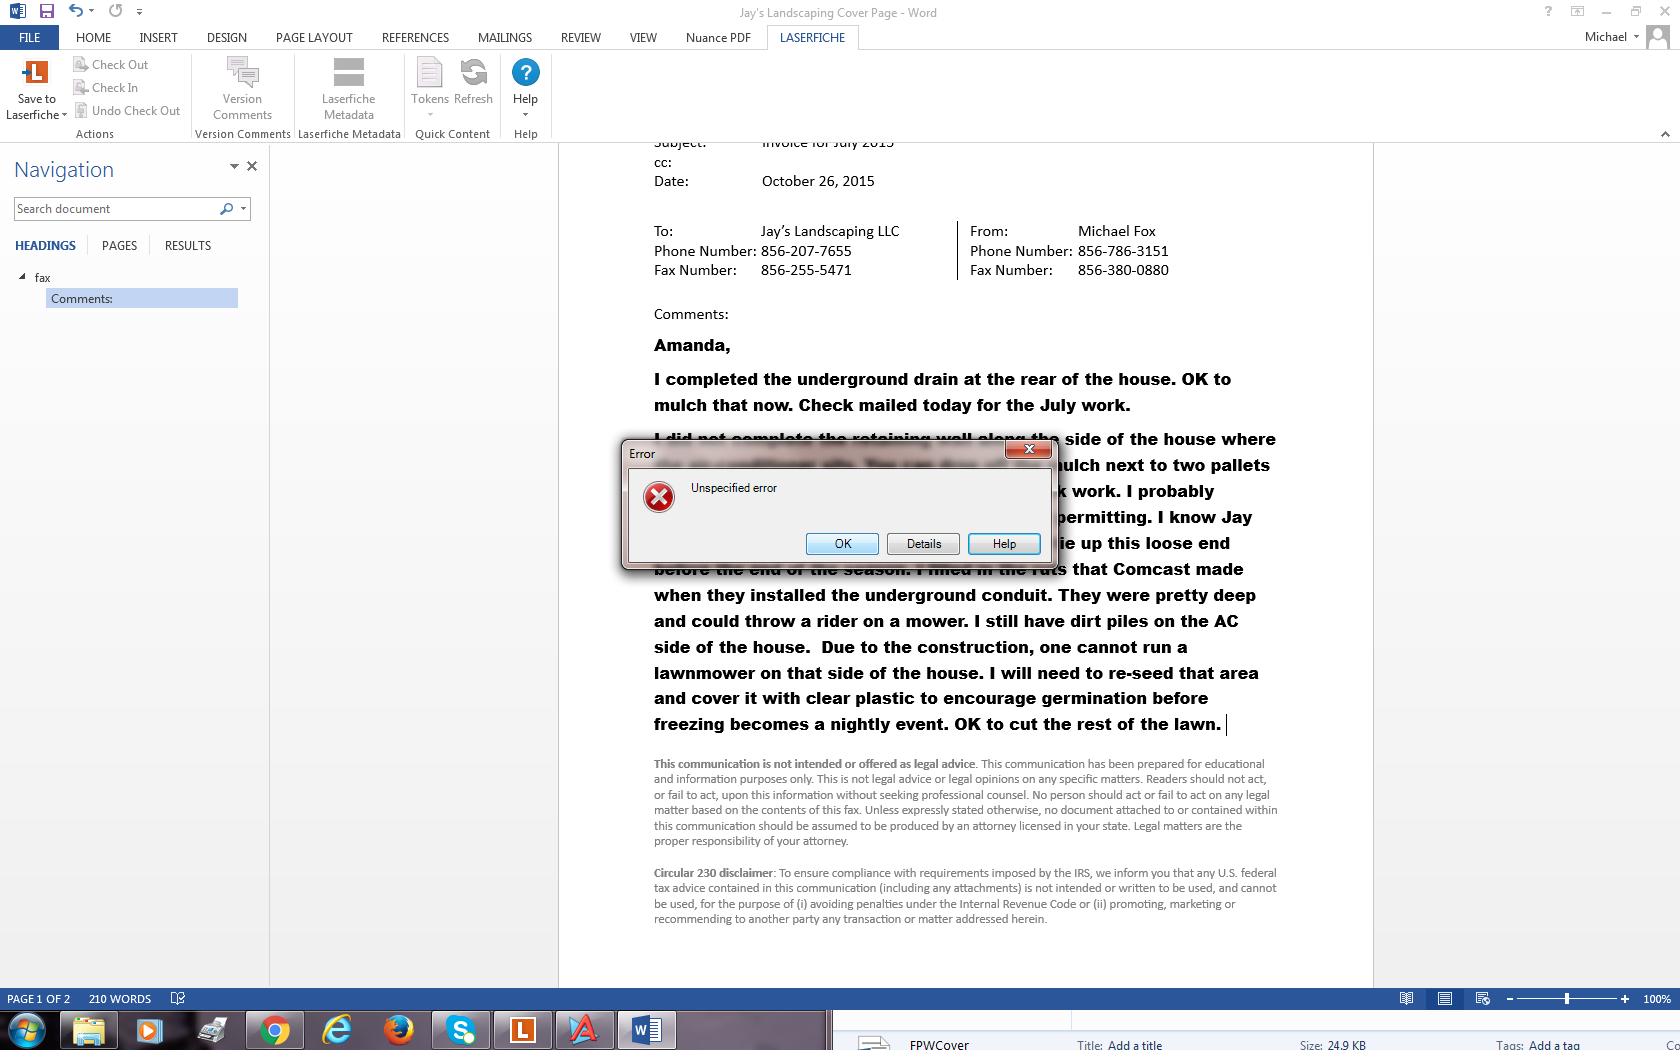Expand the Help dropdown arrow in ribbon
This screenshot has height=1050, width=1680.
click(x=525, y=114)
